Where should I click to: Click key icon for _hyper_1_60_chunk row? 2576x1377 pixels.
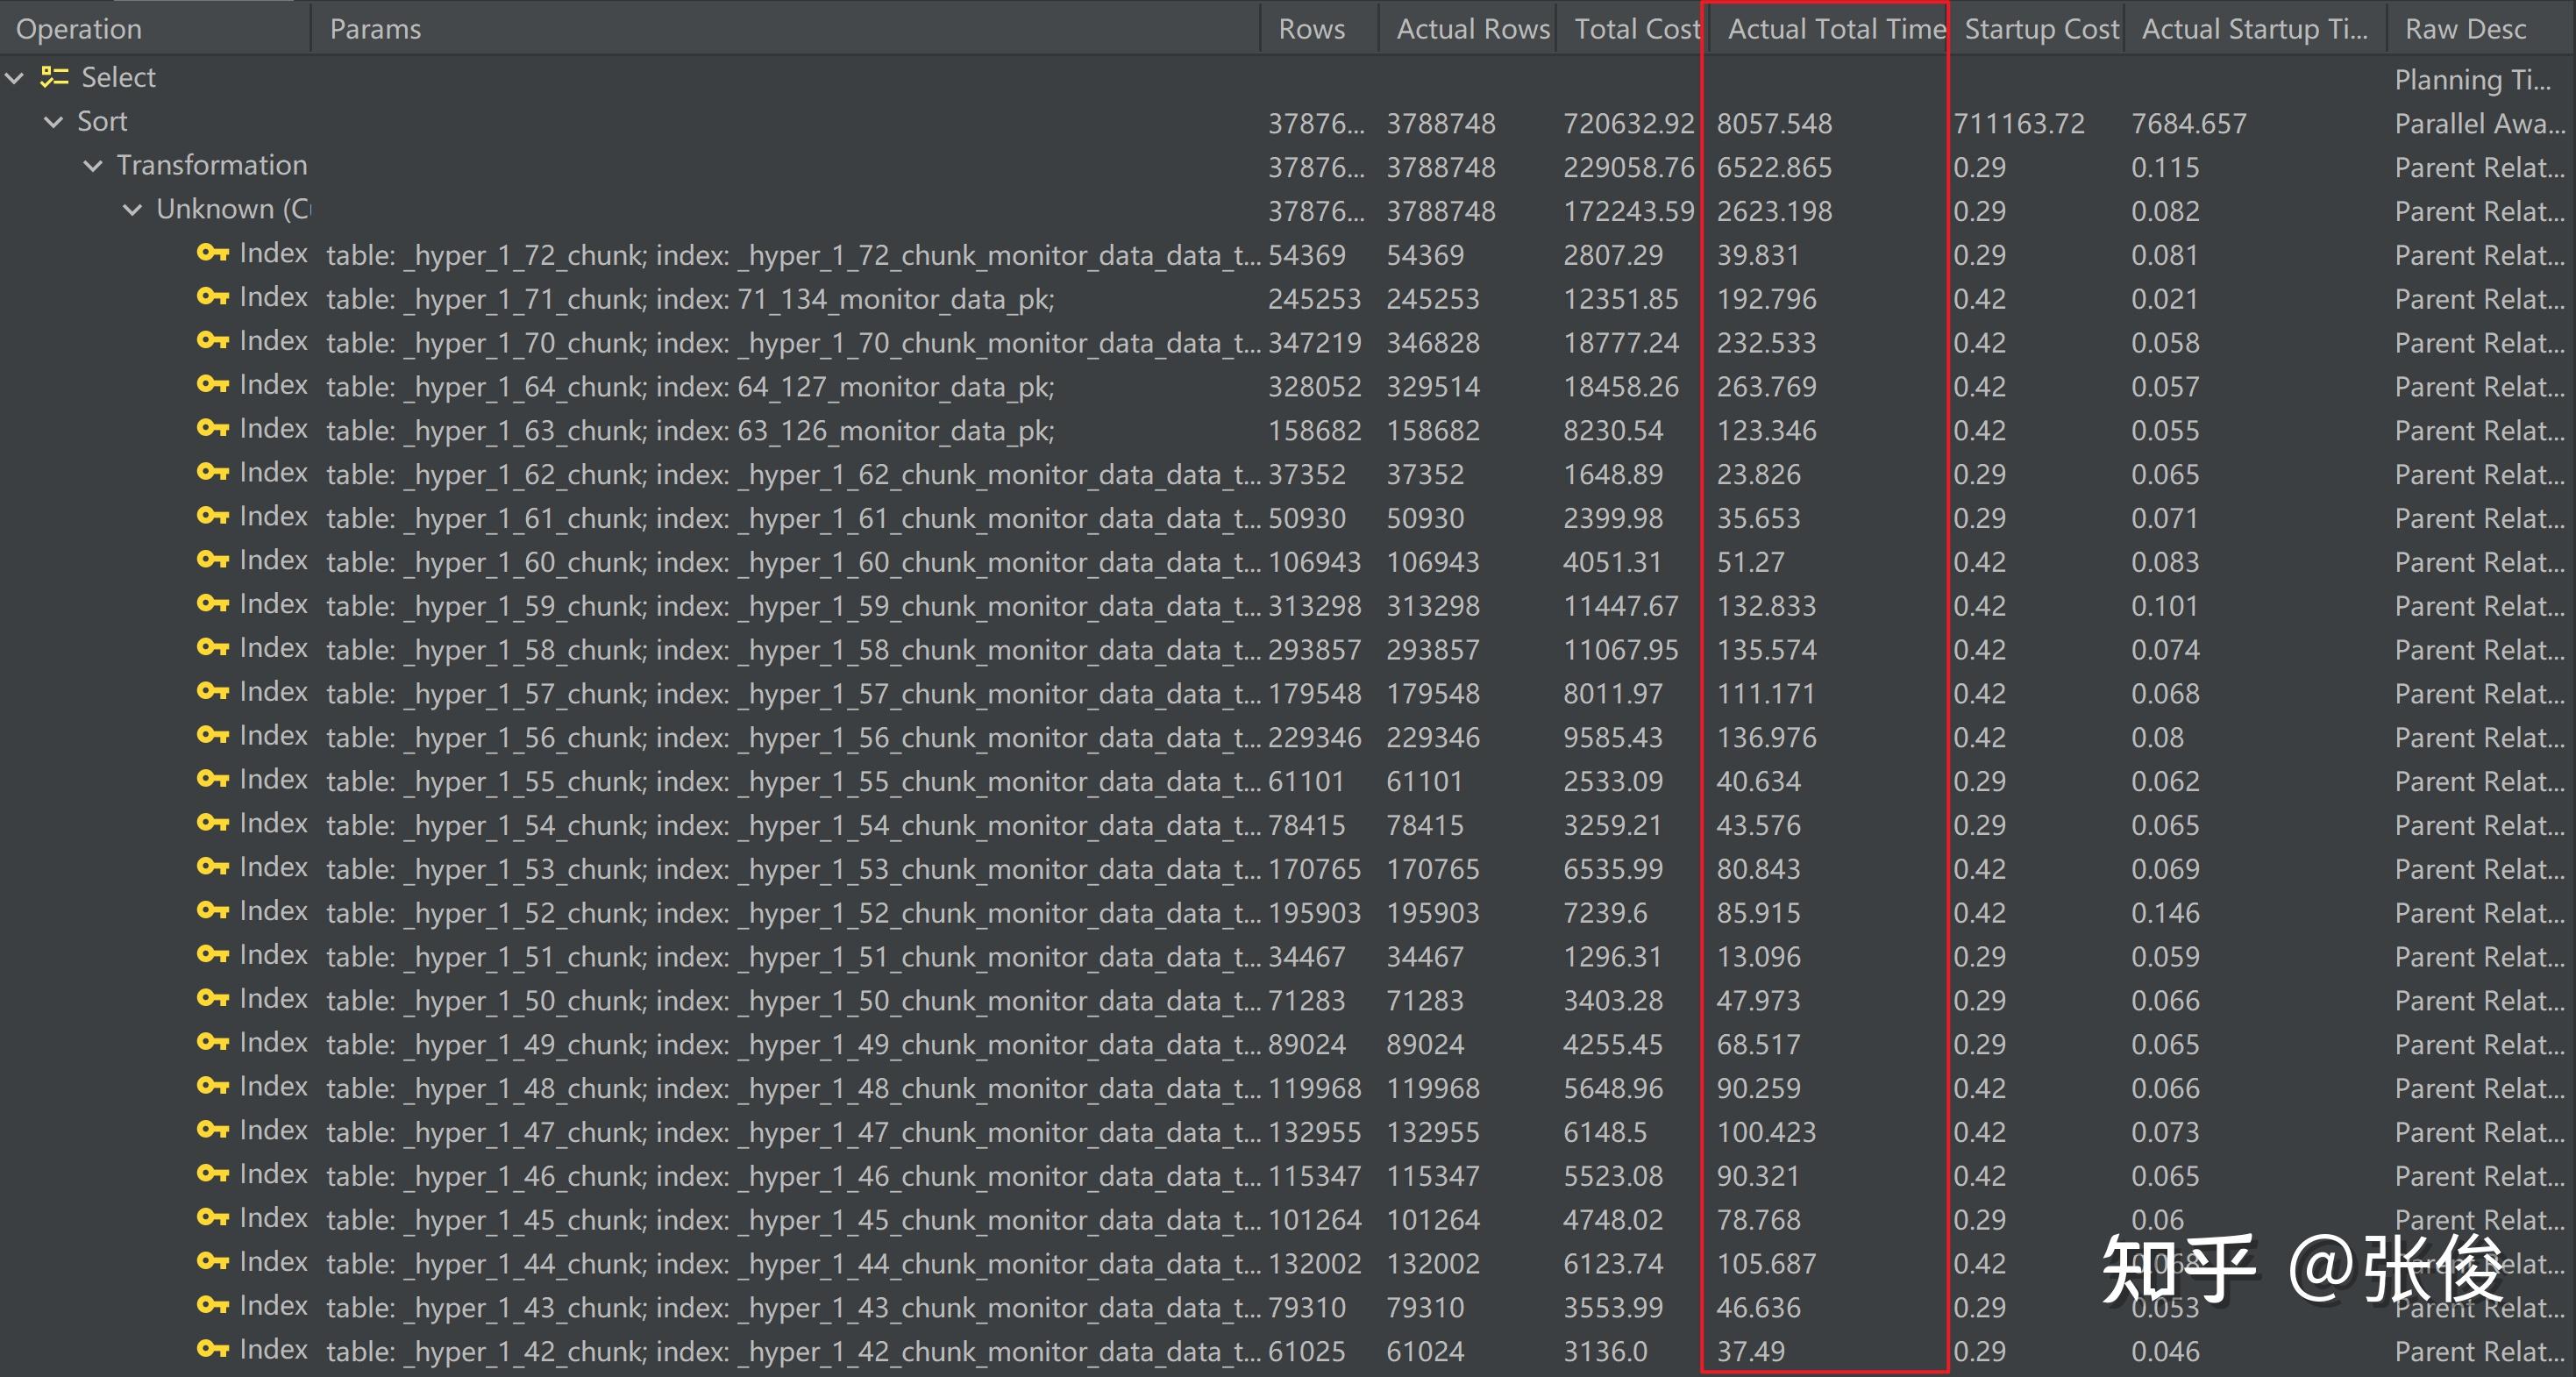click(212, 560)
